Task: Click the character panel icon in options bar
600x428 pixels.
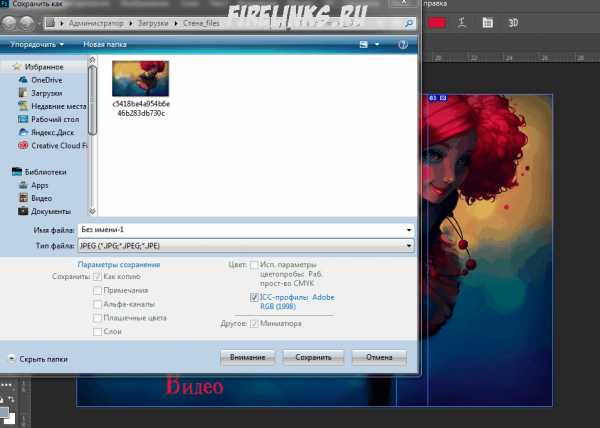Action: (487, 23)
